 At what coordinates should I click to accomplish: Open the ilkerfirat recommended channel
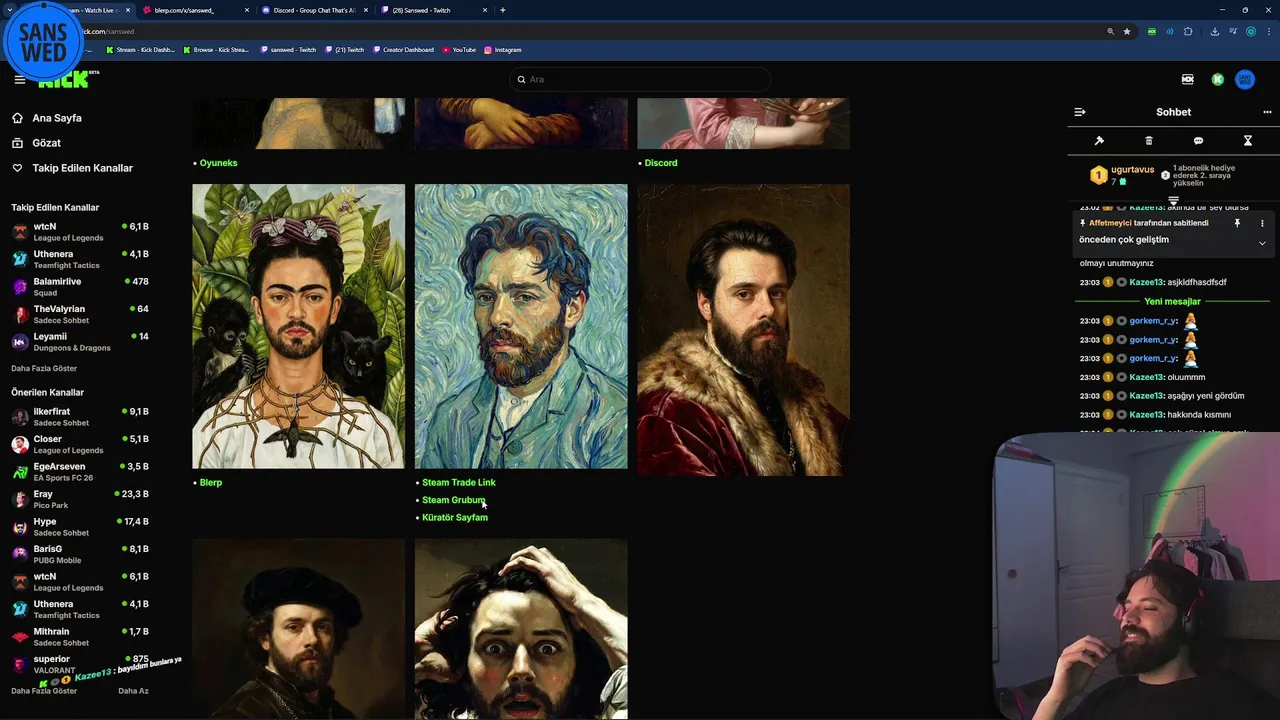pyautogui.click(x=80, y=417)
